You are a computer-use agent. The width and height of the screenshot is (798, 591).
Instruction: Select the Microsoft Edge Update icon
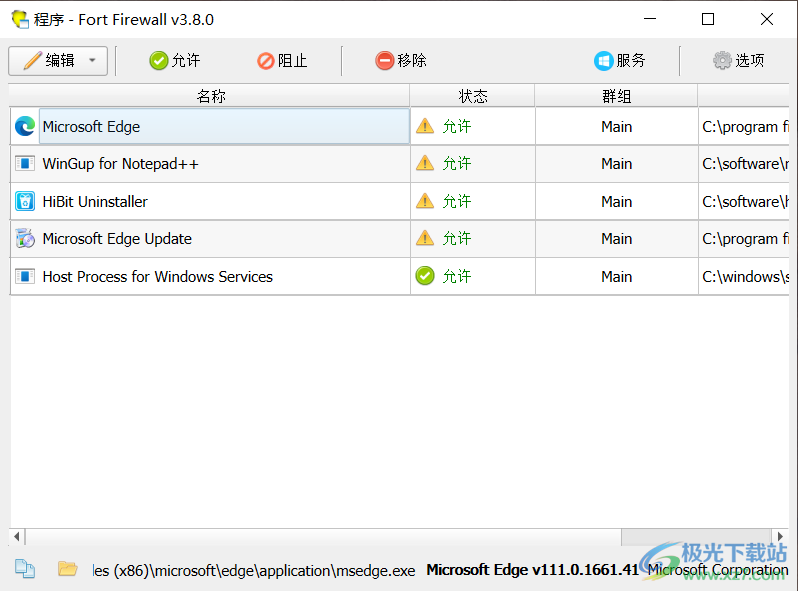pos(25,238)
